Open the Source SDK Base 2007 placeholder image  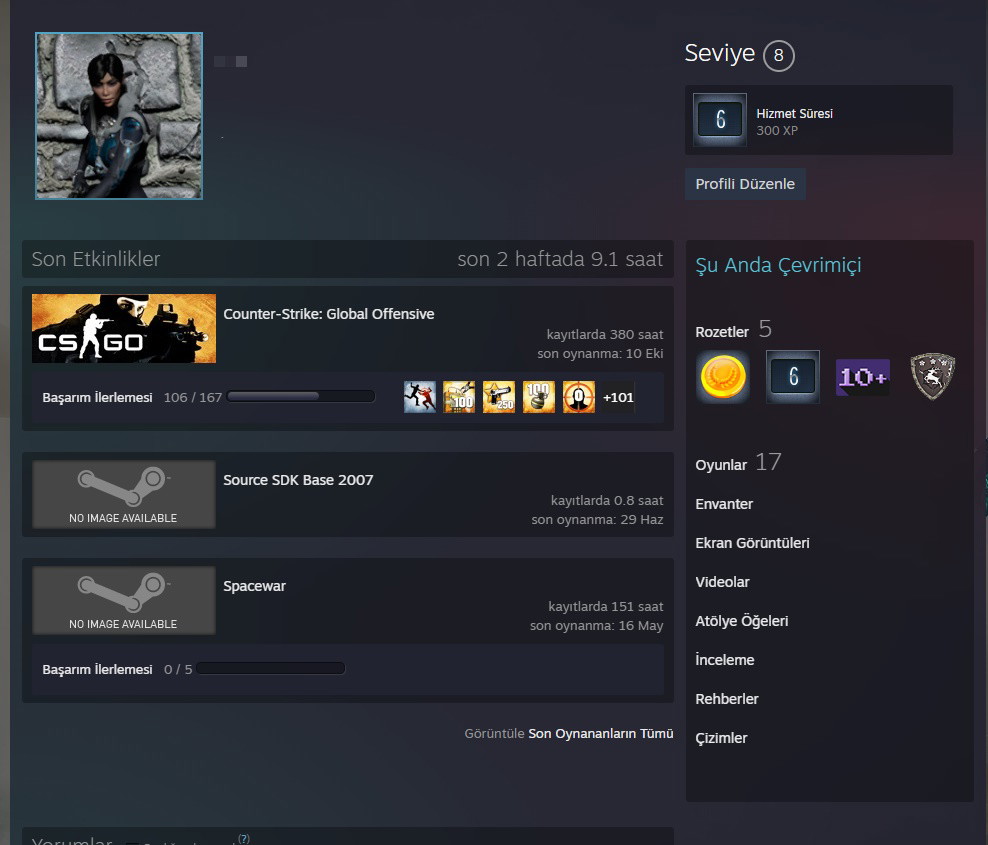[124, 494]
